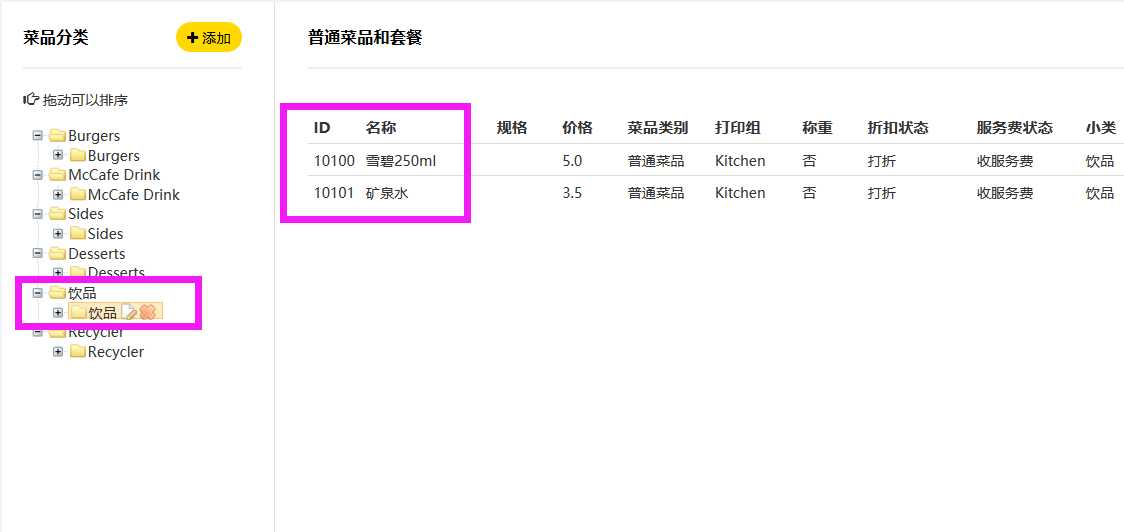Select the child Burgers tree label

(x=113, y=155)
